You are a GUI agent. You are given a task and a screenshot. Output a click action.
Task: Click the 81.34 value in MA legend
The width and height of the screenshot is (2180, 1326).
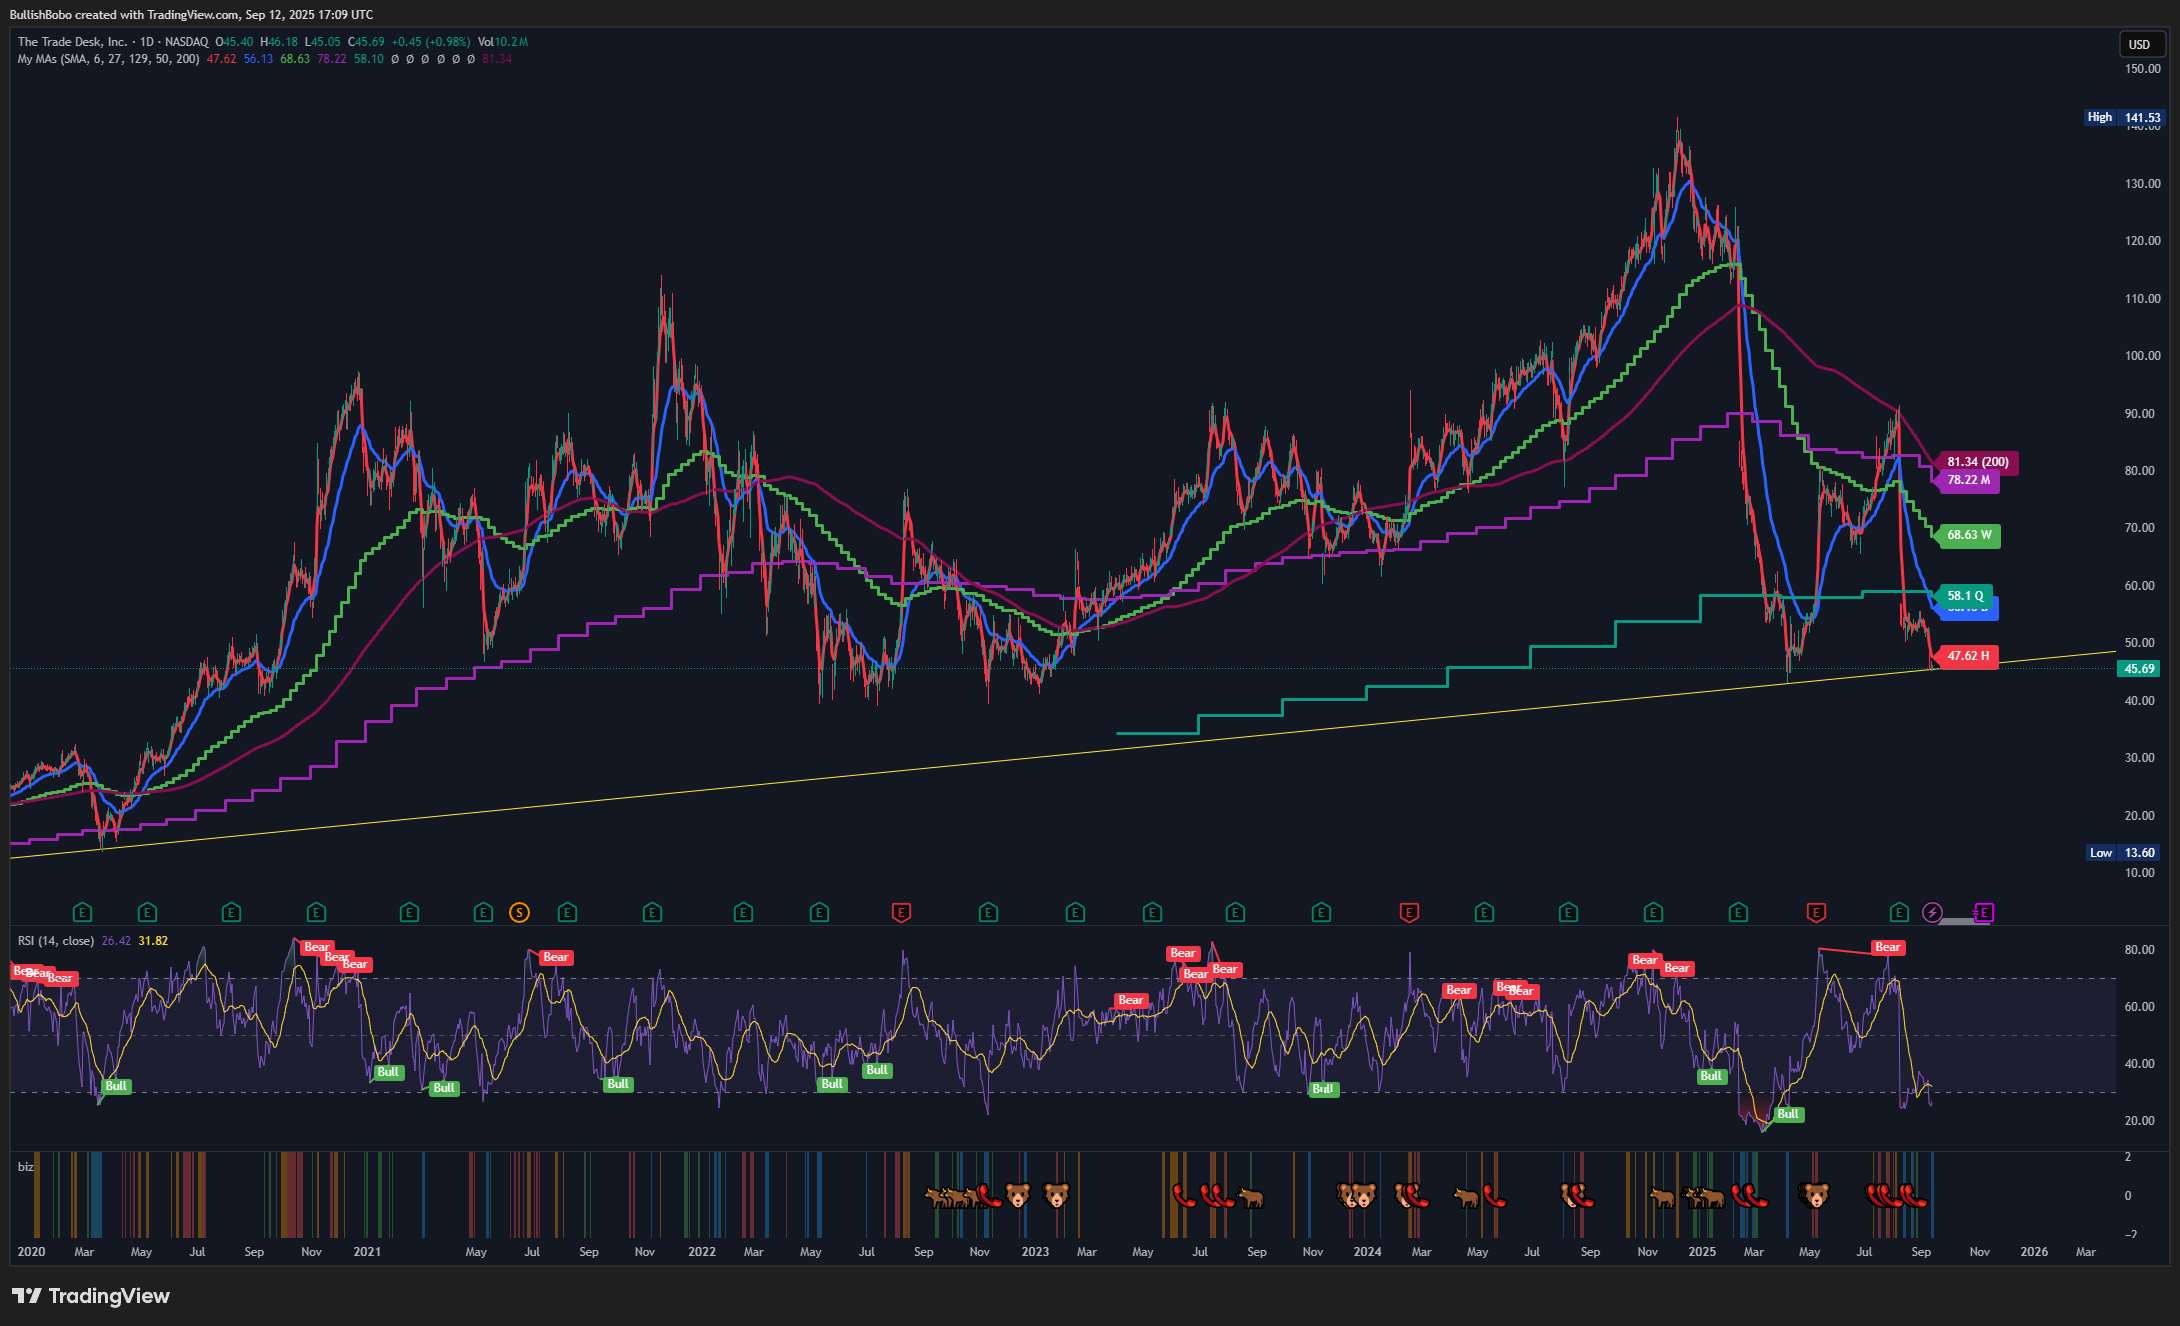497,59
